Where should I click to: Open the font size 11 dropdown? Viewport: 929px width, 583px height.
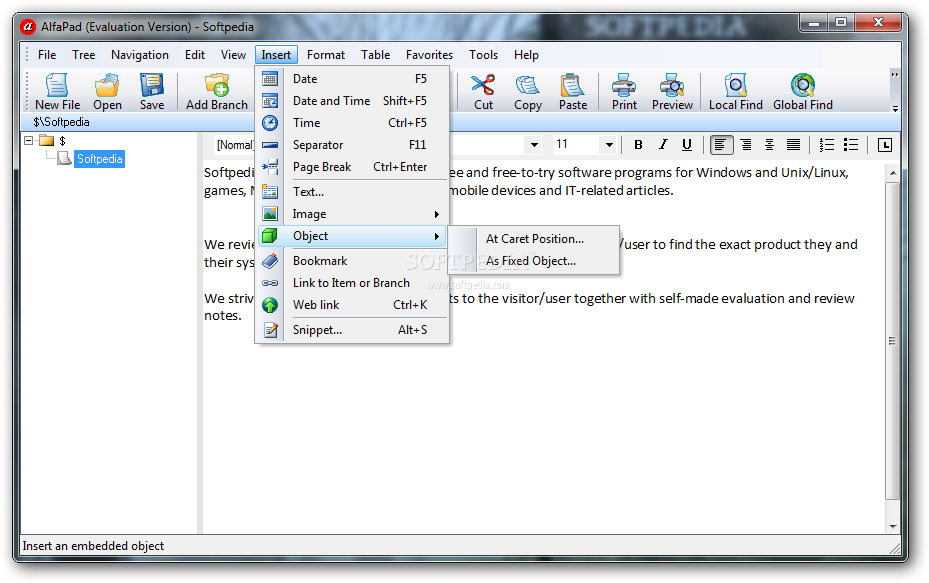click(x=609, y=145)
